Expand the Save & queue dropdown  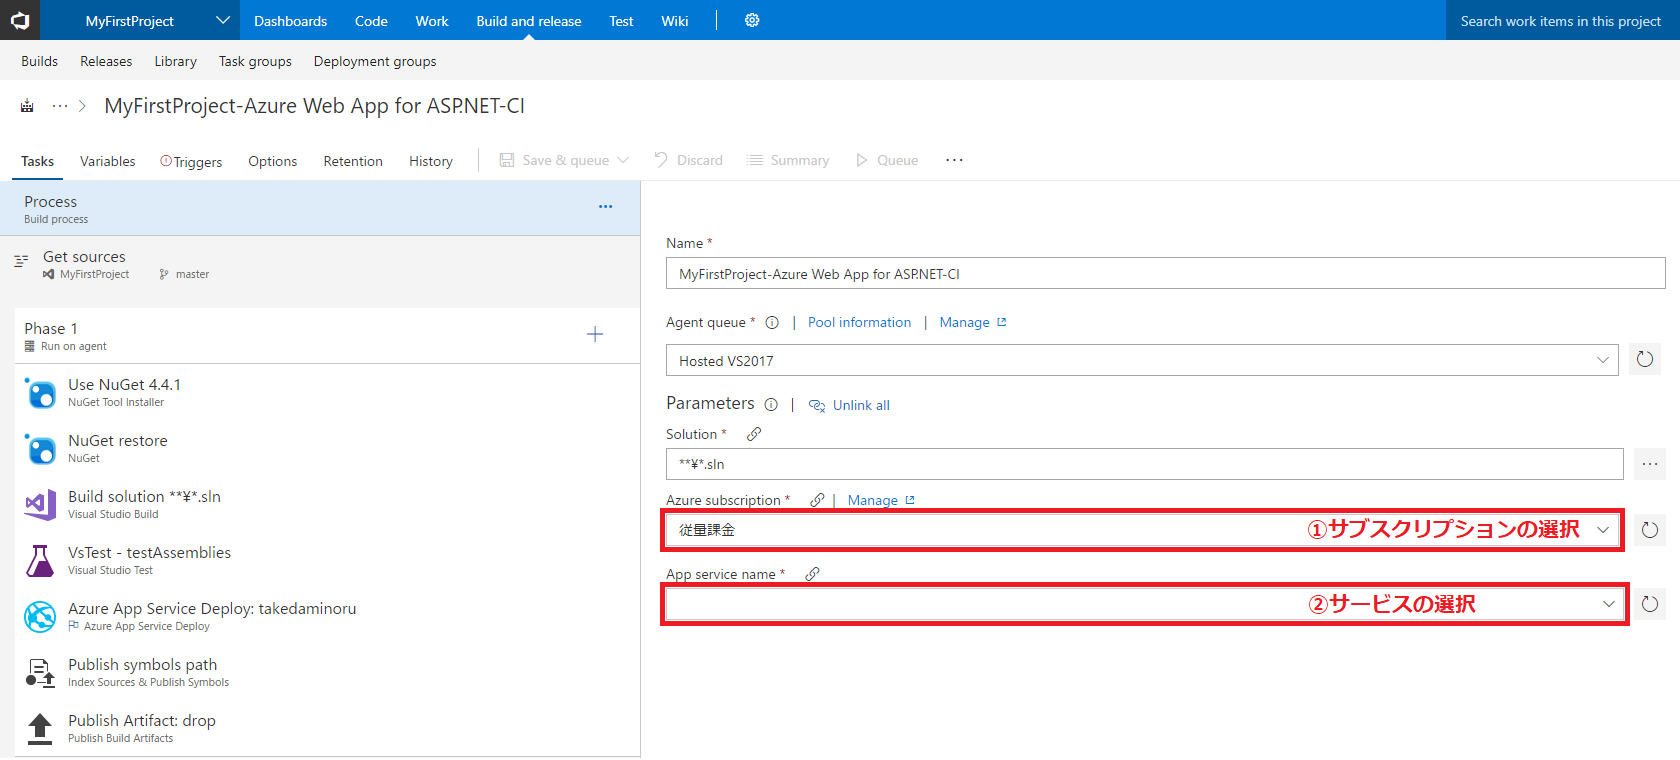[x=623, y=160]
